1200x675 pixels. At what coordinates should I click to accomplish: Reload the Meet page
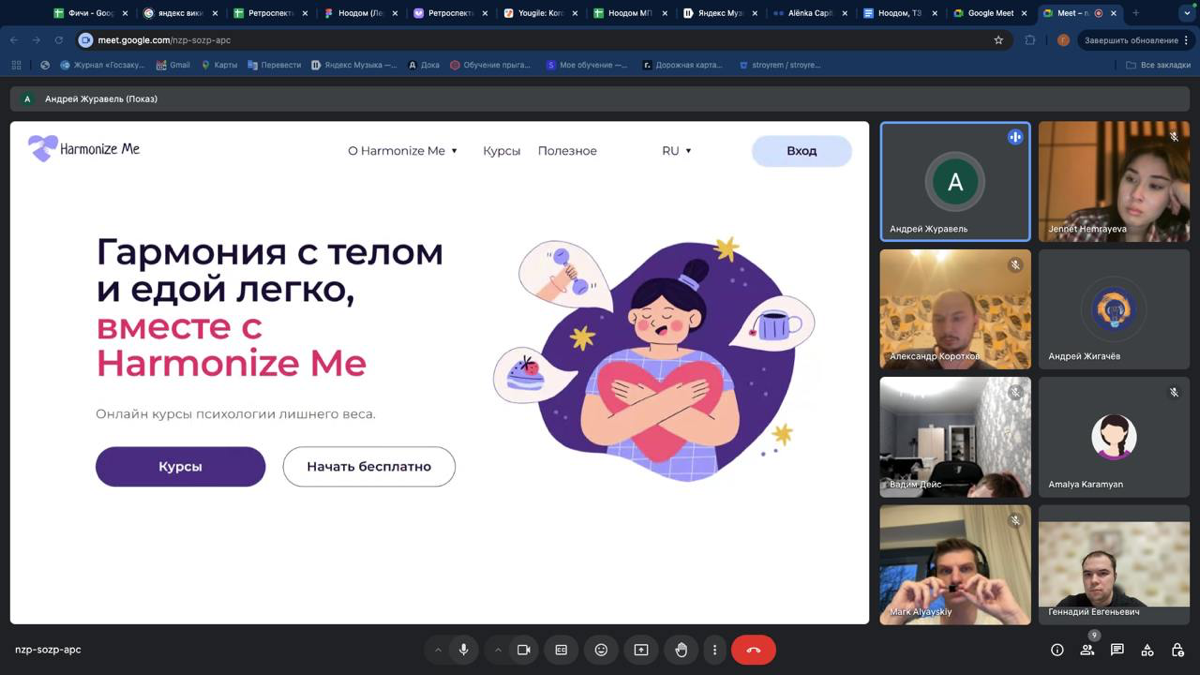[x=58, y=40]
